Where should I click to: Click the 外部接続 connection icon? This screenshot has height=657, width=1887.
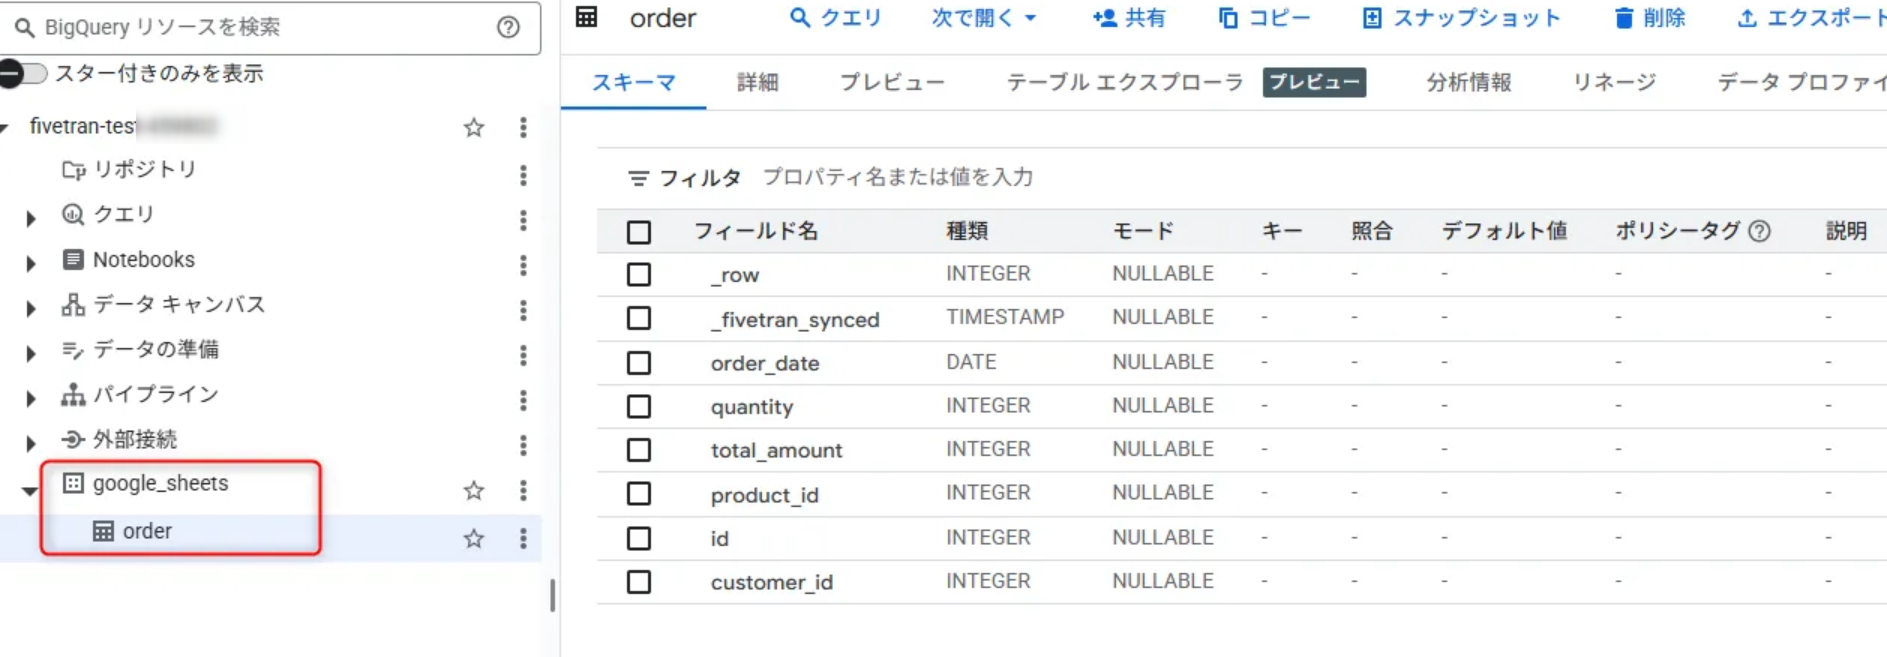pyautogui.click(x=73, y=439)
